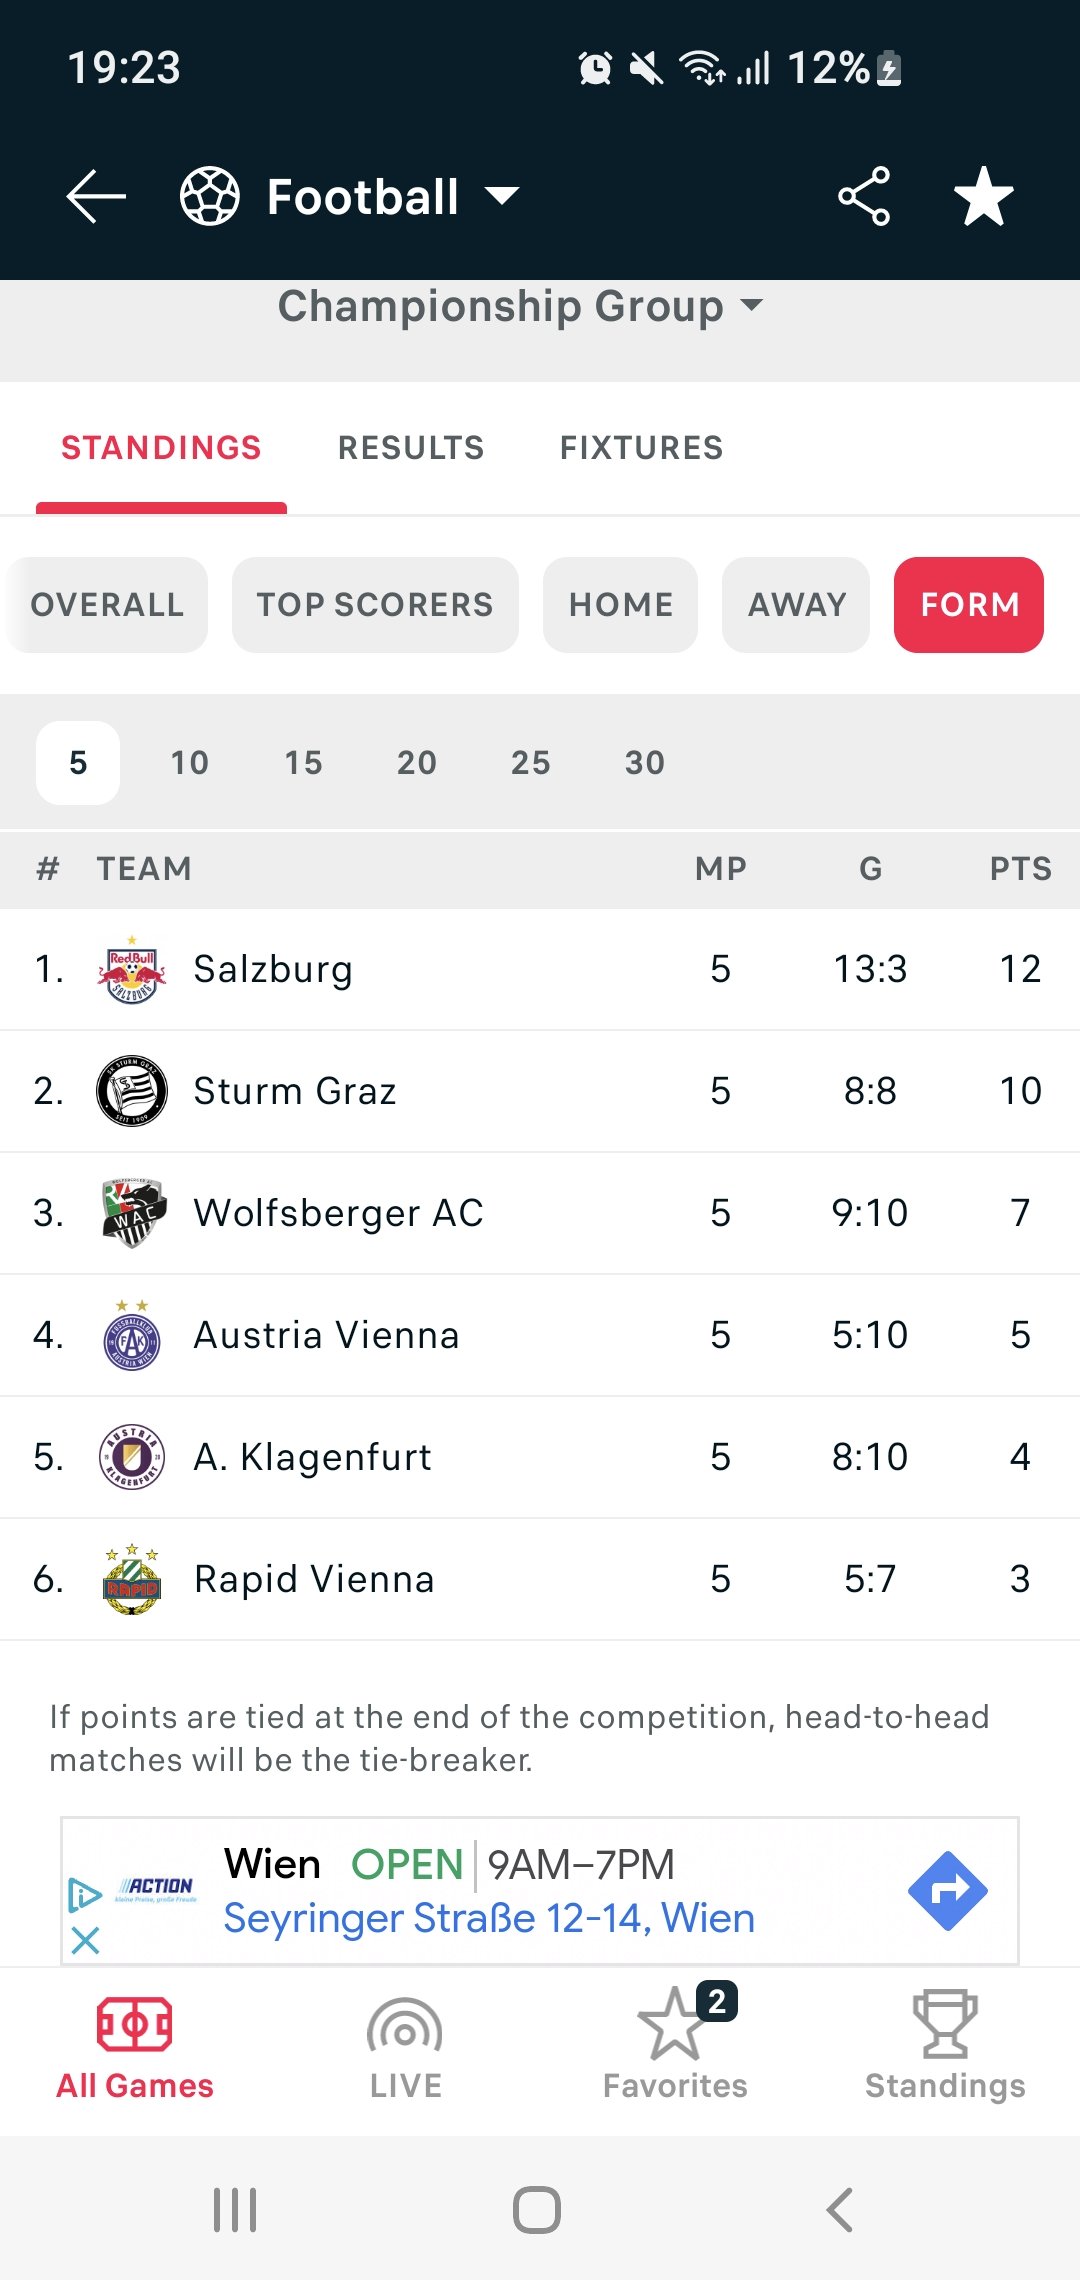Viewport: 1080px width, 2280px height.
Task: Tap the back arrow icon
Action: [x=96, y=196]
